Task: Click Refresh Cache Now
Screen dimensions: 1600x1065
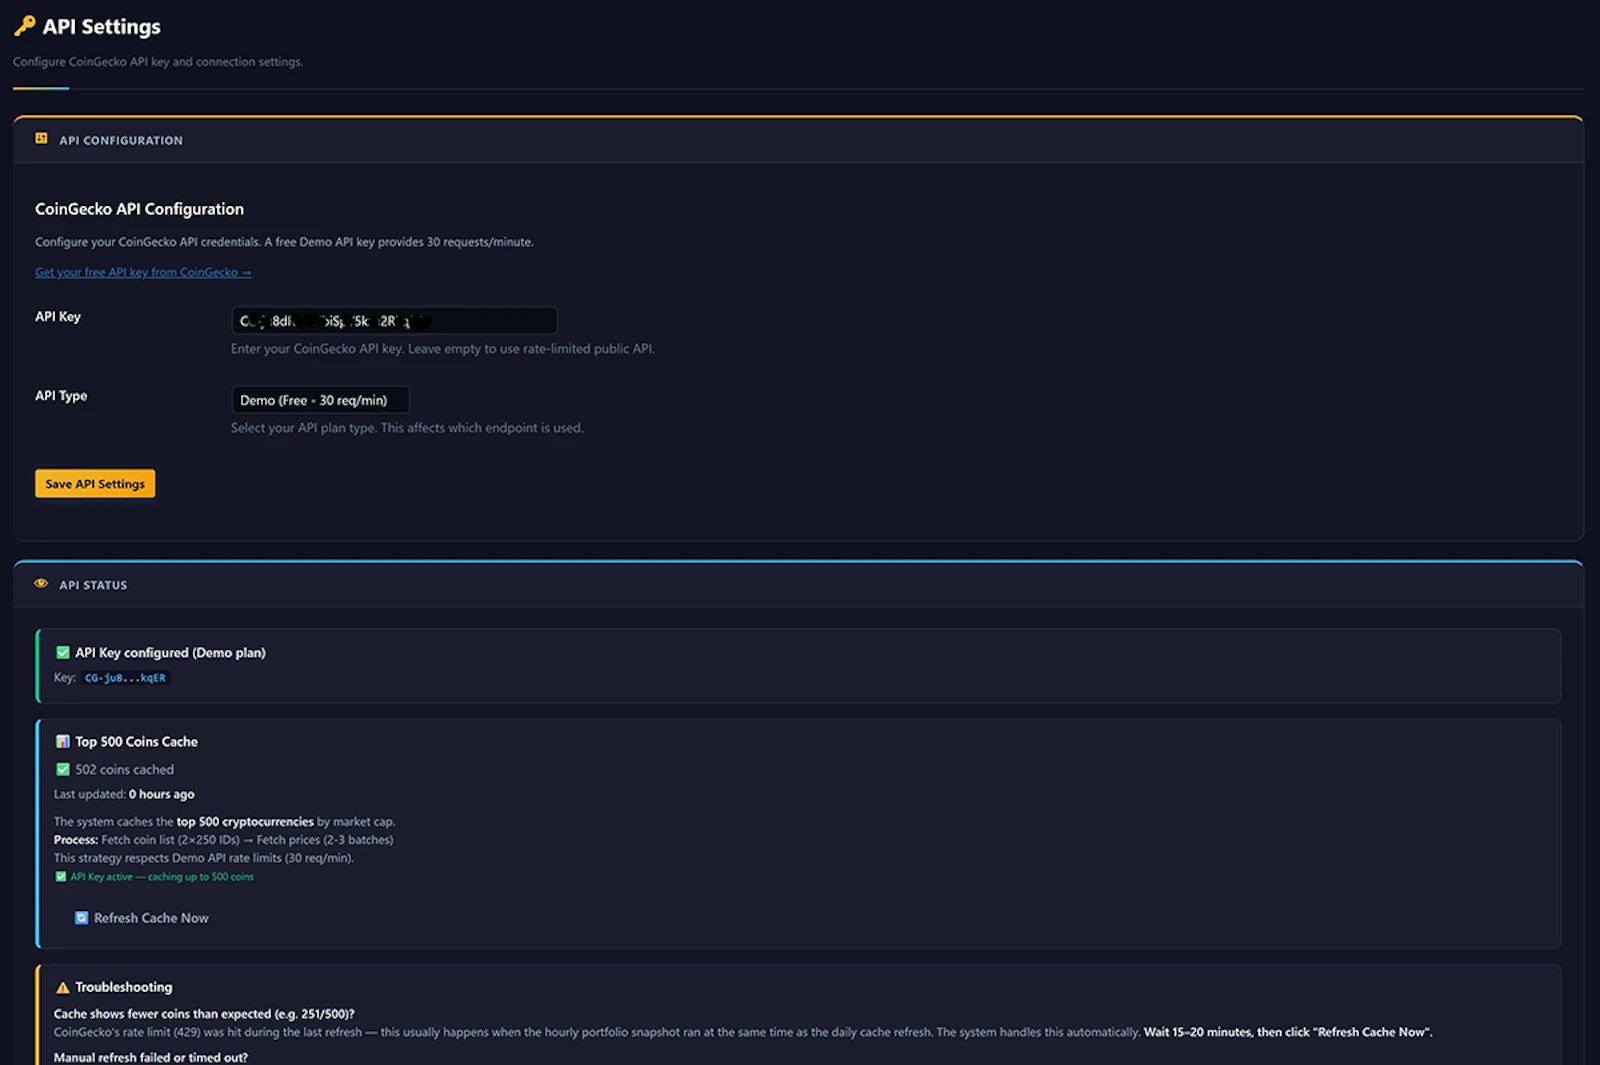Action: click(142, 918)
